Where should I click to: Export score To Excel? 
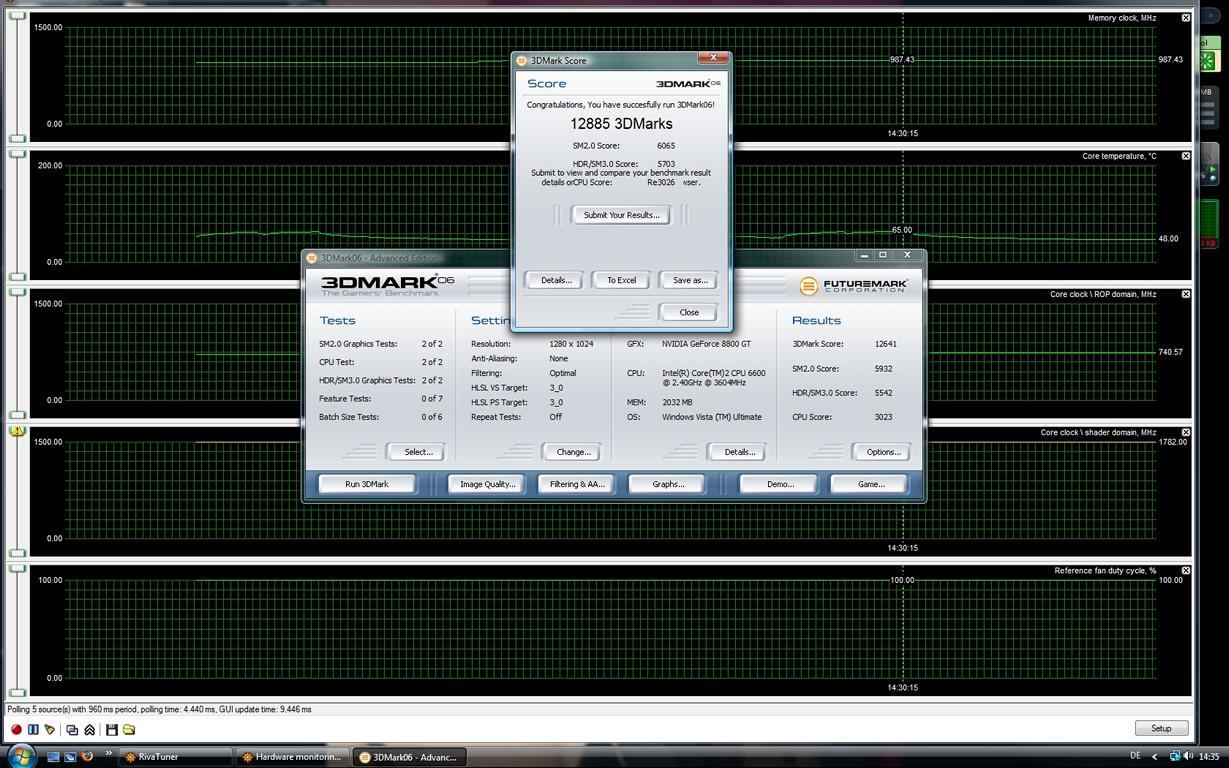coord(621,280)
